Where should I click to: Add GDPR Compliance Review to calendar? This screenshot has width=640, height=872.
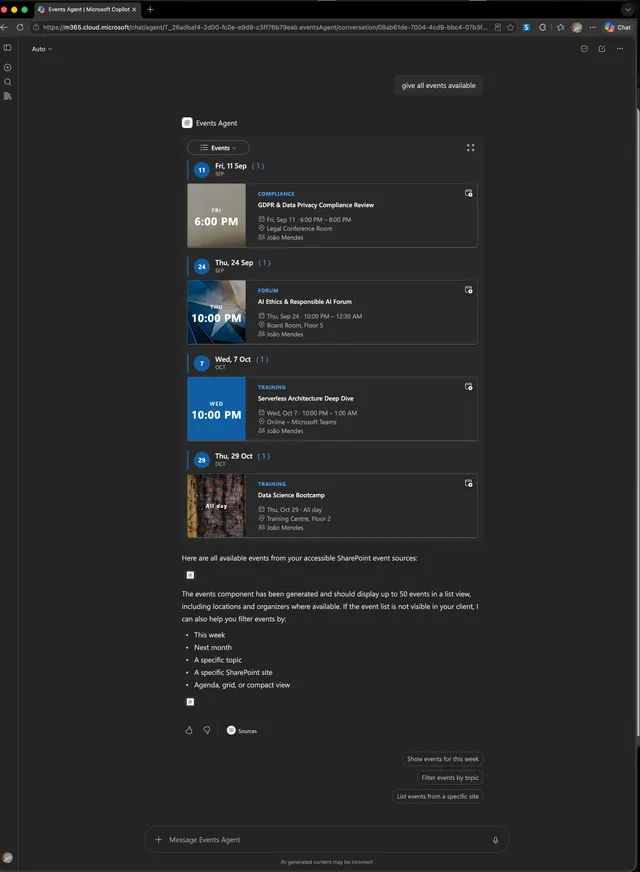point(469,193)
